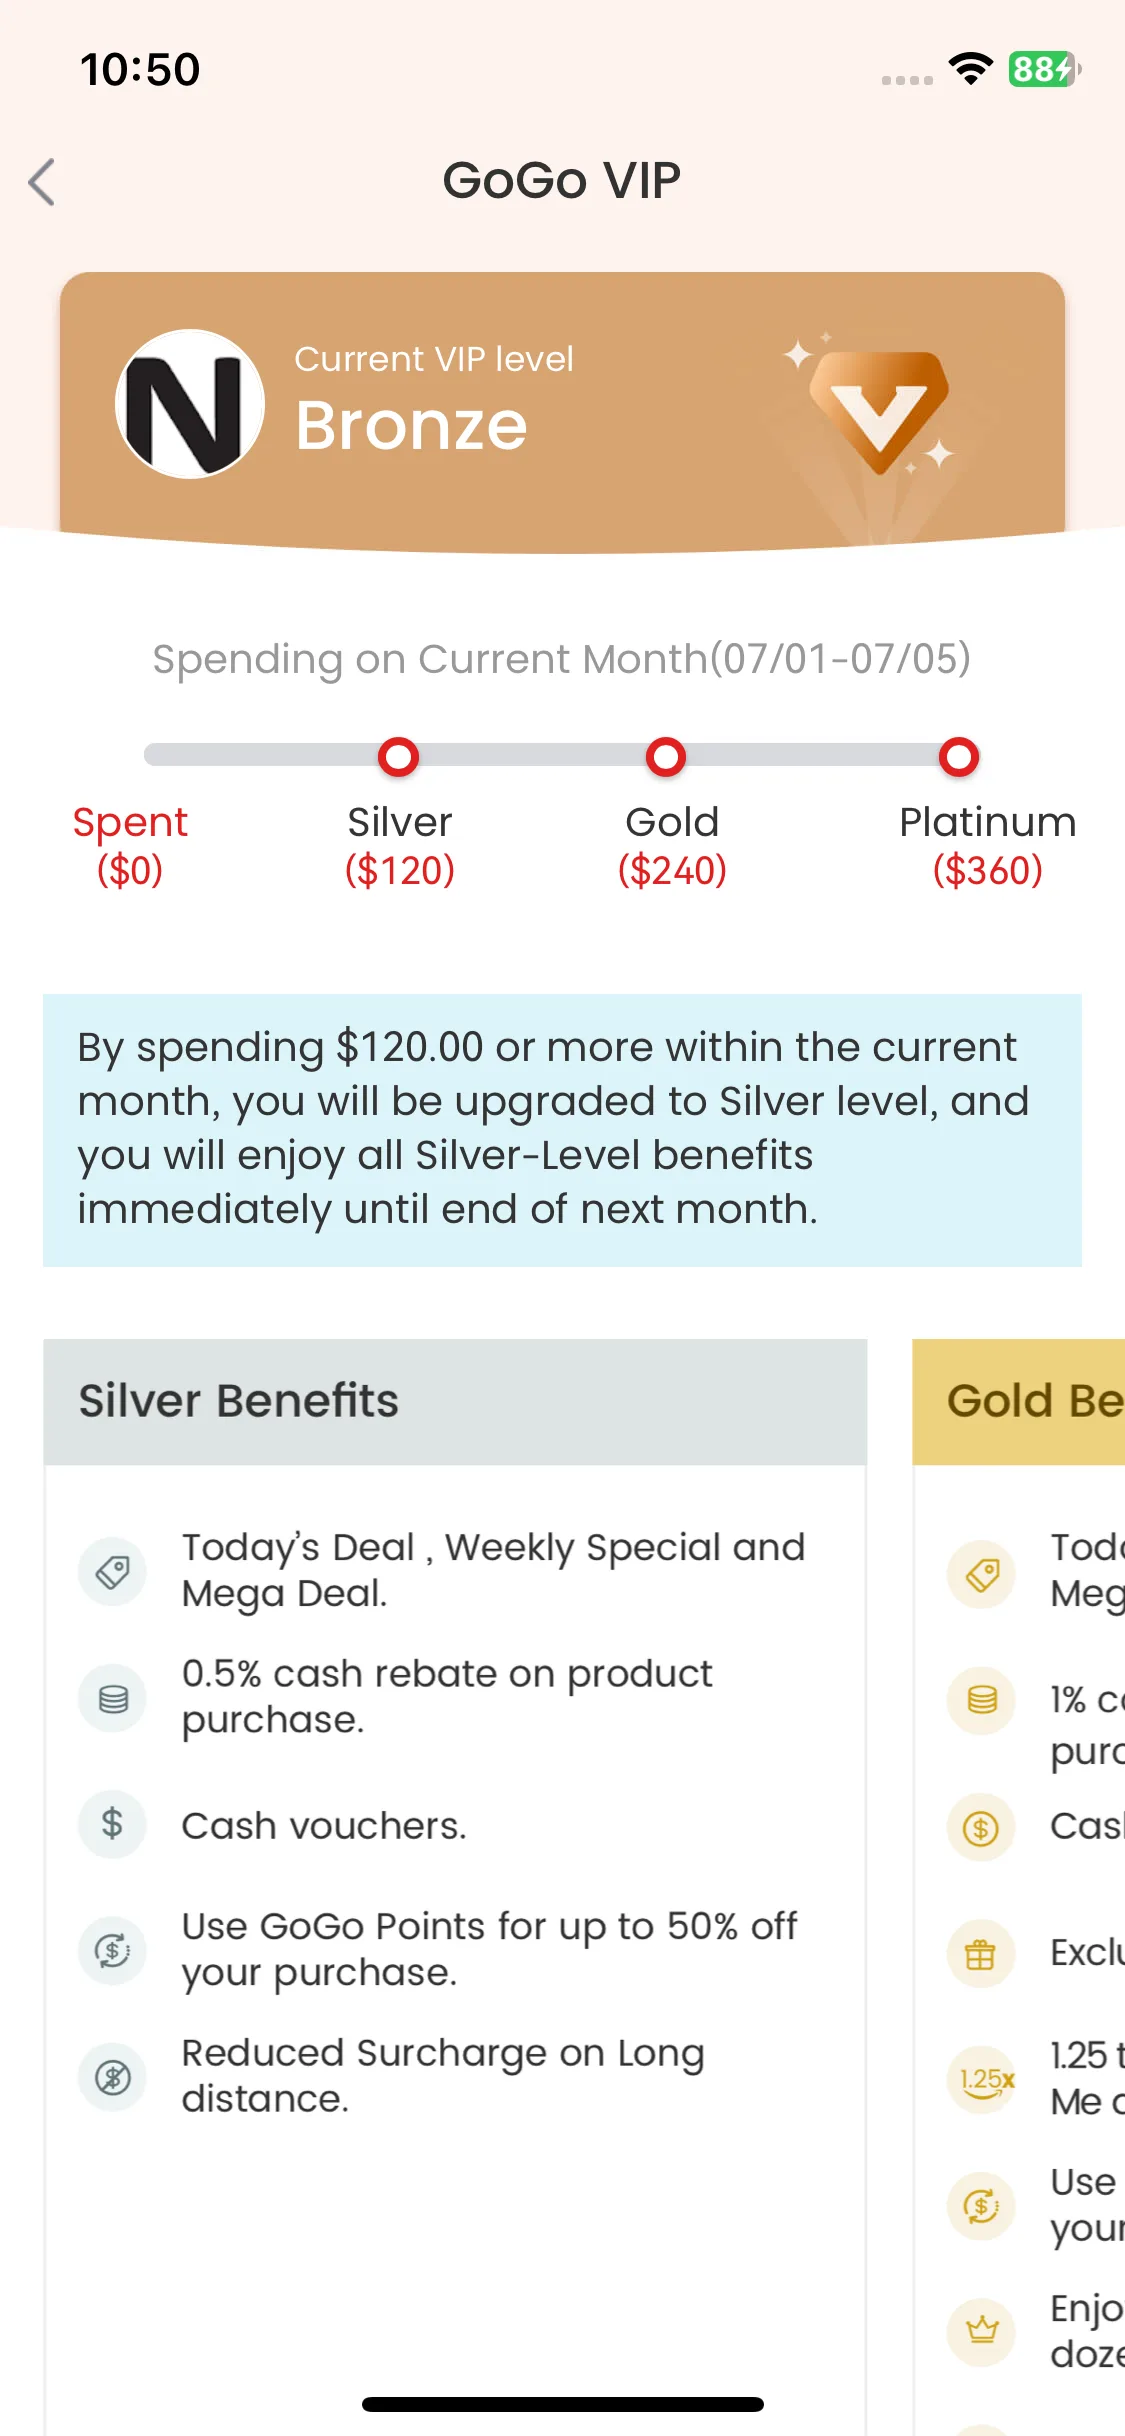Go back using the left chevron
Viewport: 1125px width, 2436px height.
pos(41,182)
